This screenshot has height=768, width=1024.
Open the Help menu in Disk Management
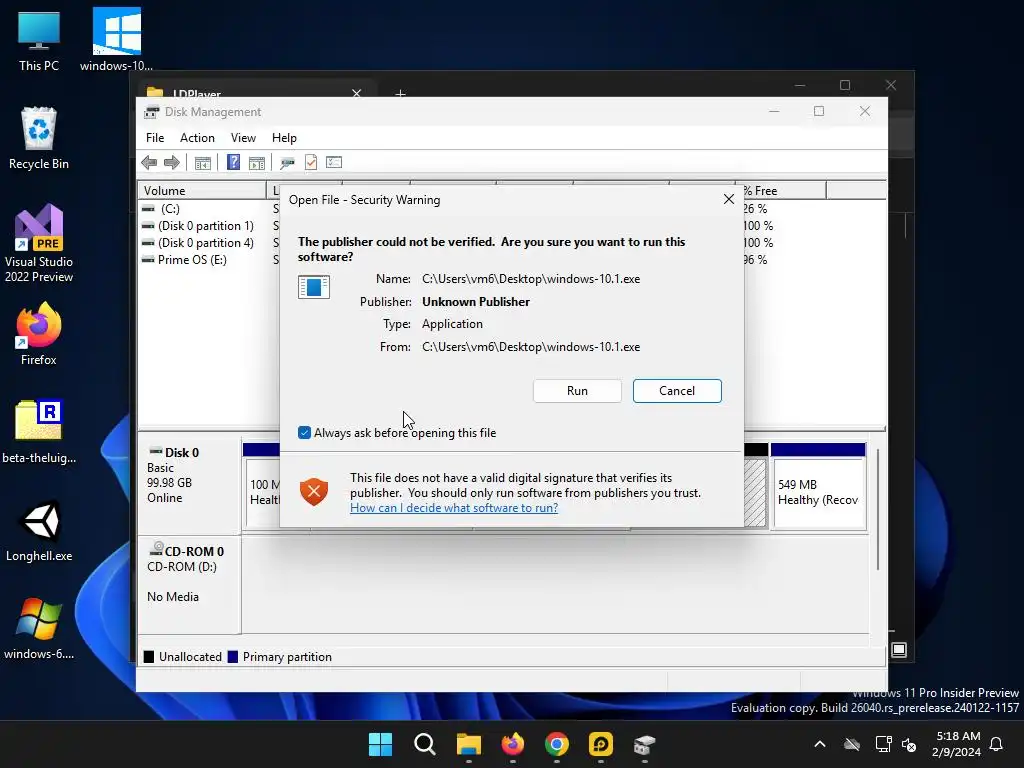pyautogui.click(x=284, y=138)
